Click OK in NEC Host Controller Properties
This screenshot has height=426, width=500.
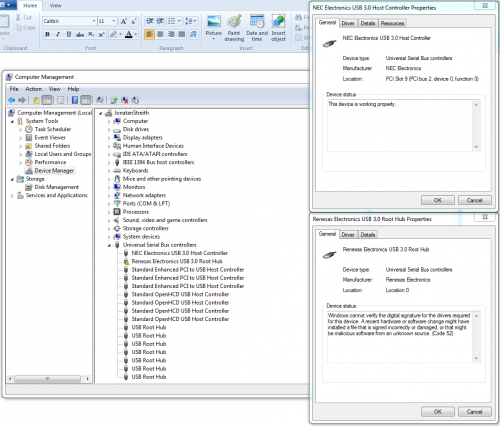(438, 200)
